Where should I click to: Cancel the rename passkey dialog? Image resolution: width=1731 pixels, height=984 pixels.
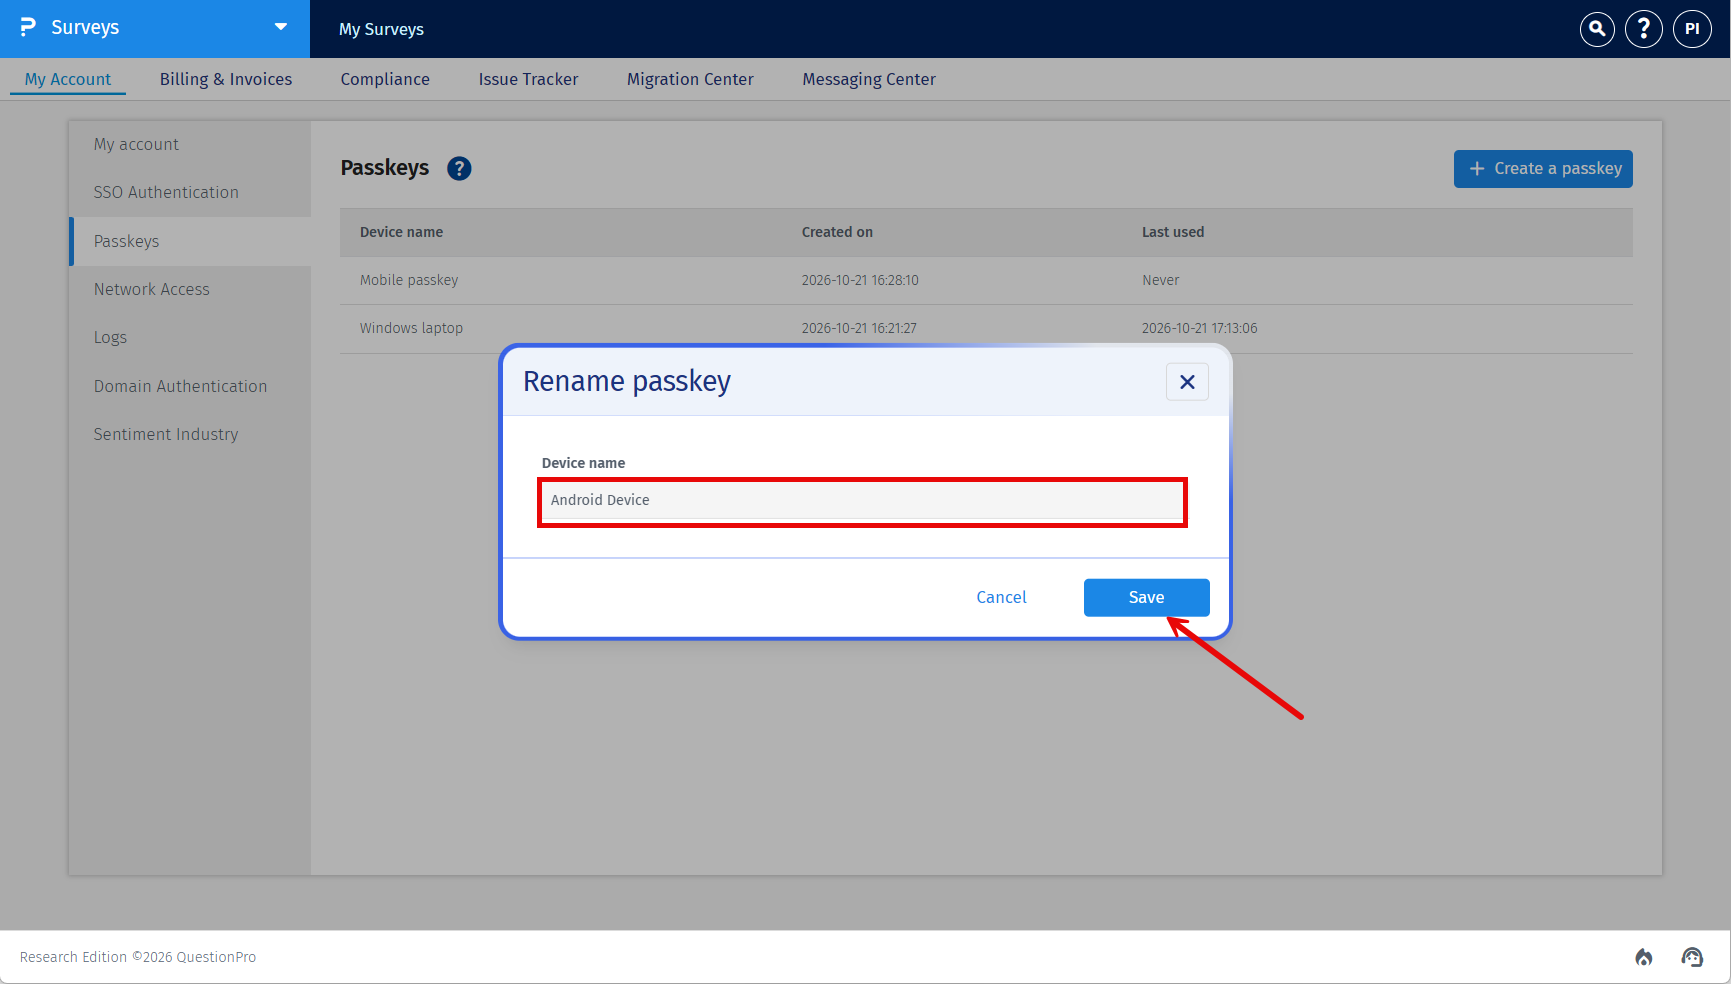[1001, 597]
